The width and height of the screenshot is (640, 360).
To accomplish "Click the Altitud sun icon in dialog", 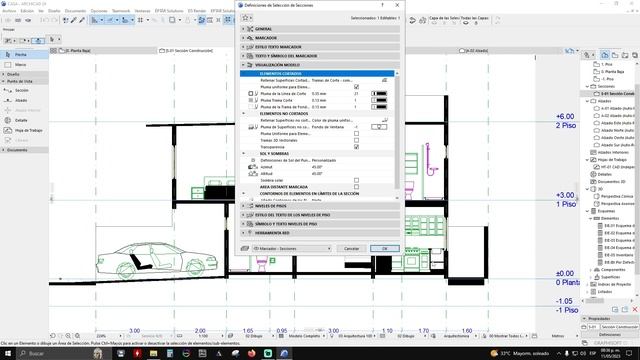I will 253,173.
